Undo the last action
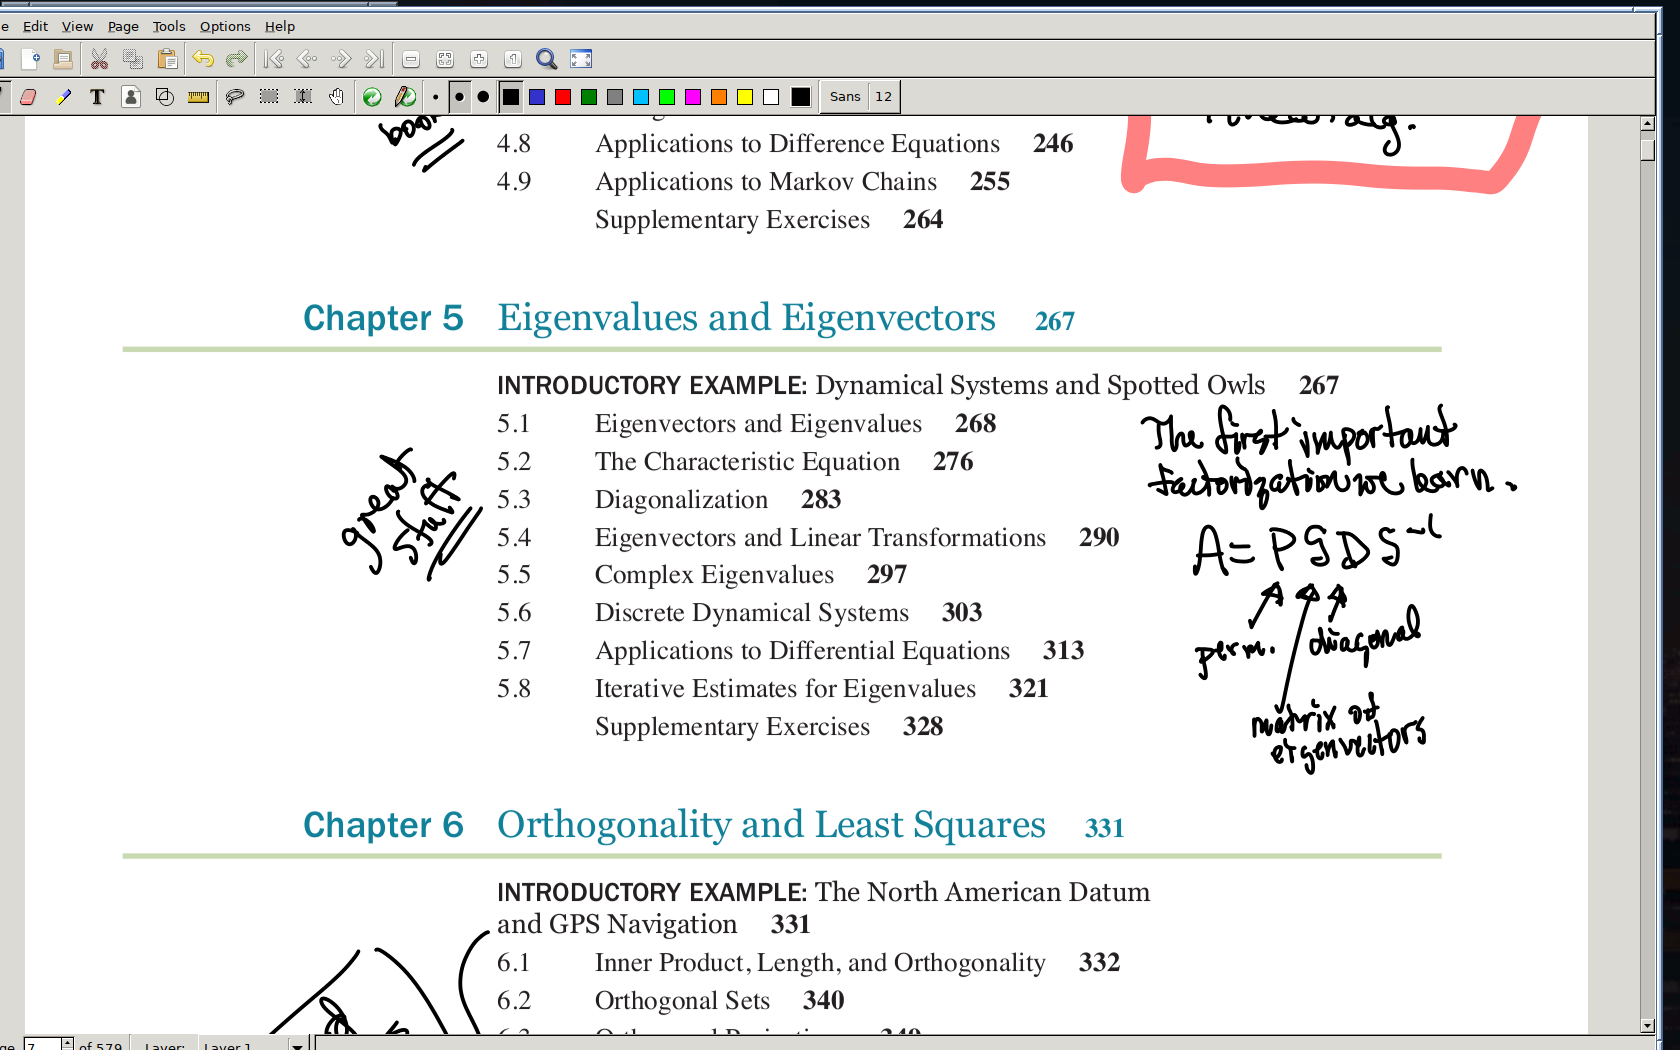The image size is (1680, 1050). 203,59
